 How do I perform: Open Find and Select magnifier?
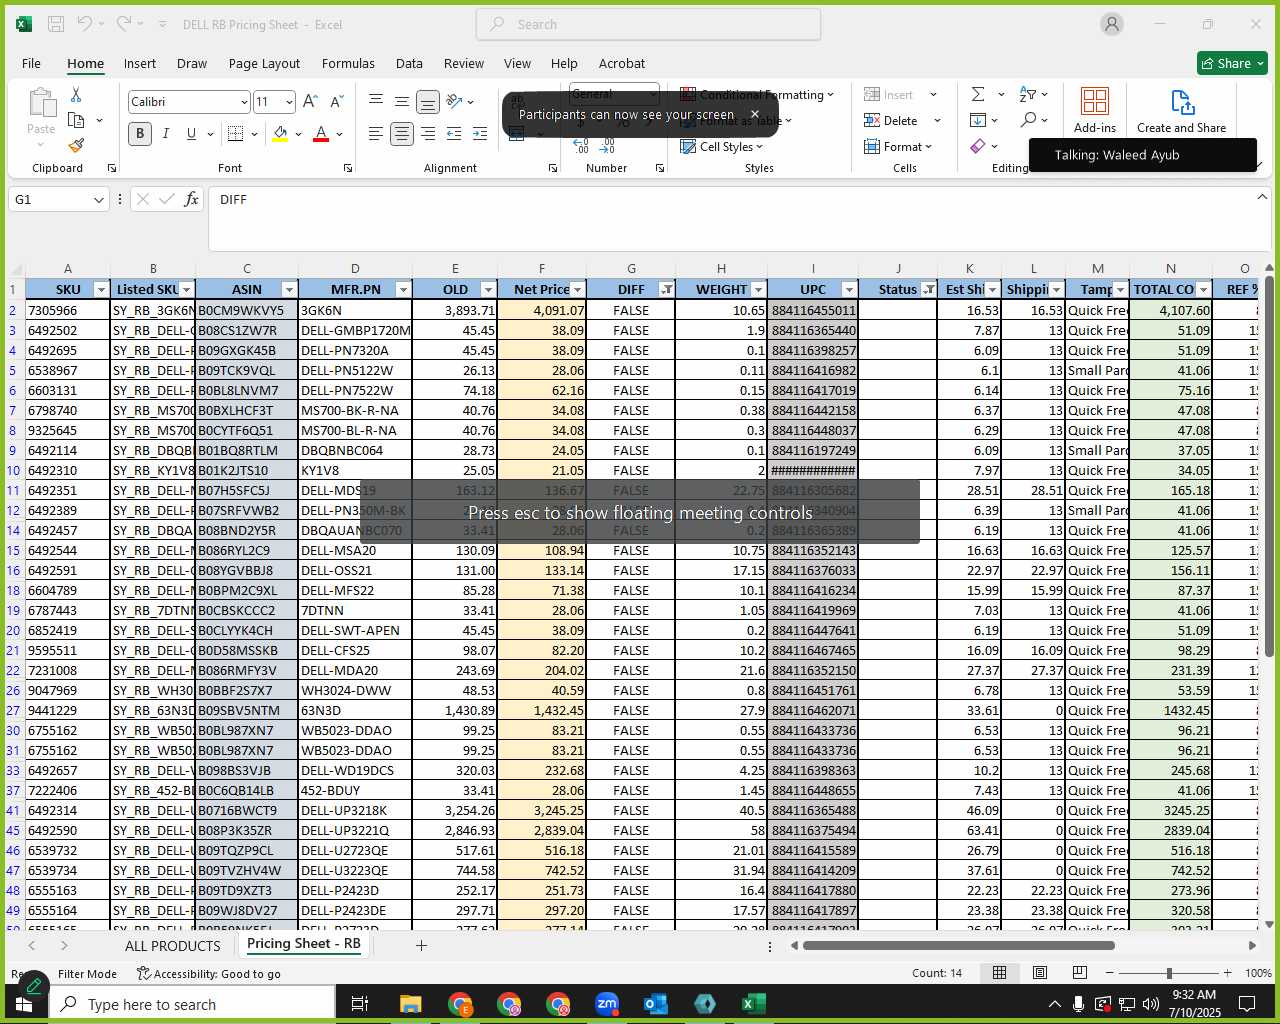tap(1028, 120)
